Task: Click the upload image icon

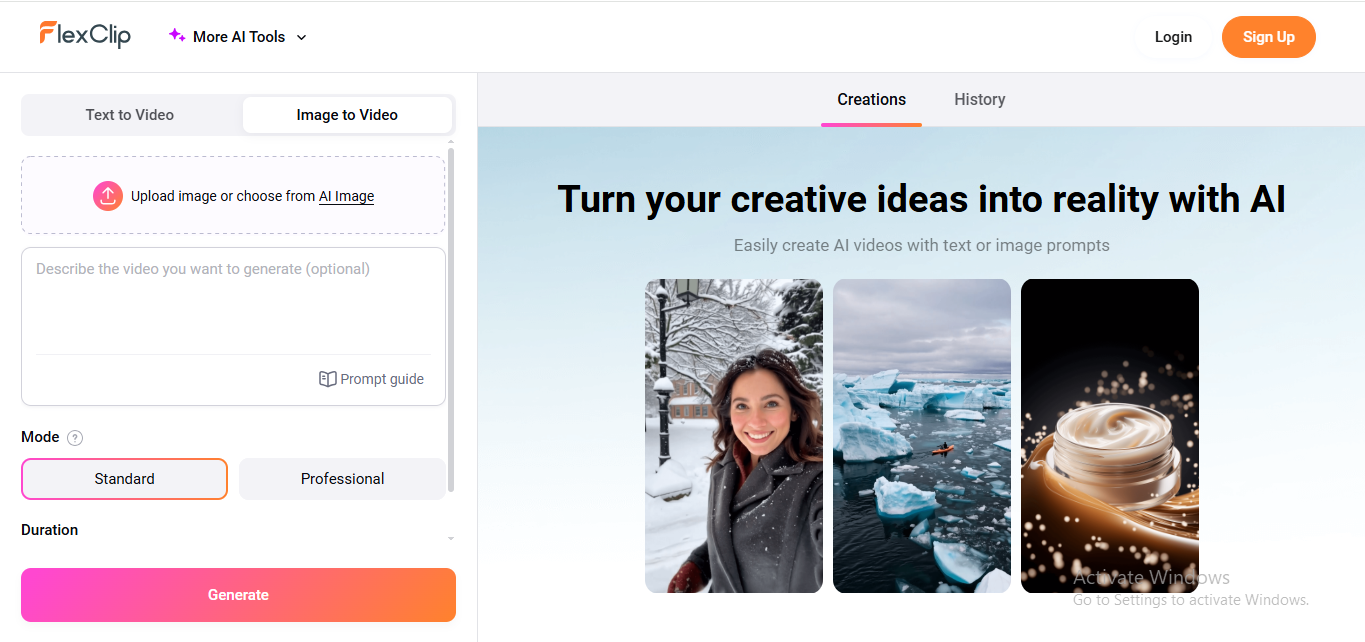Action: point(107,196)
